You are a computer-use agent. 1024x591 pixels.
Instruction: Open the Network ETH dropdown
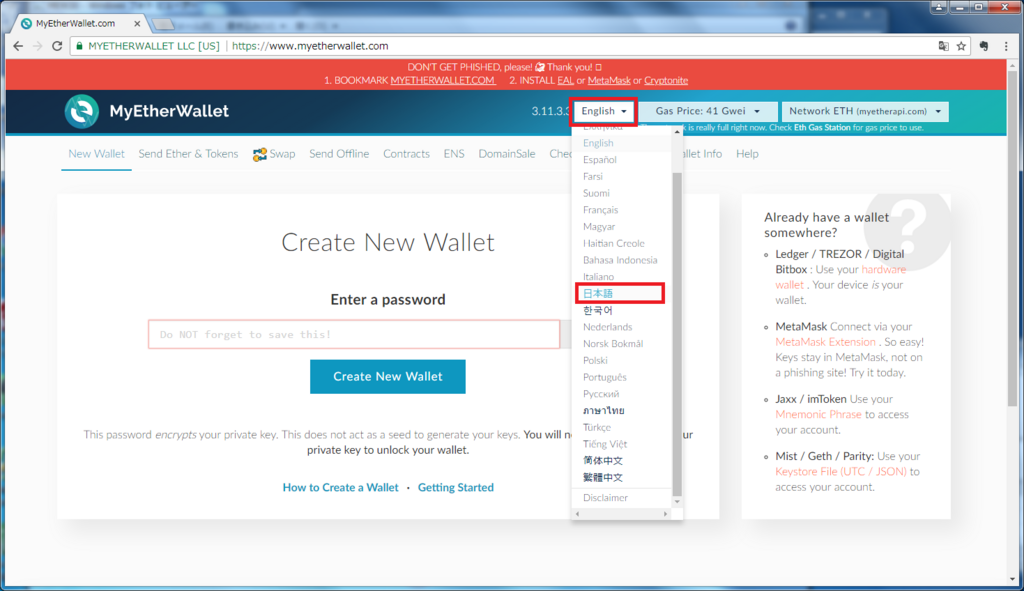865,111
